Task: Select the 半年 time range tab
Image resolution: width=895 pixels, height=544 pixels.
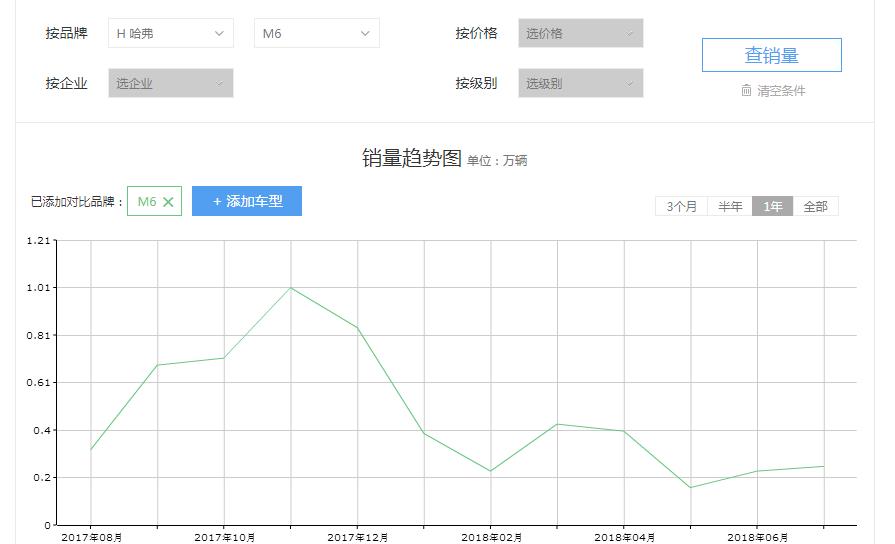Action: pyautogui.click(x=730, y=206)
